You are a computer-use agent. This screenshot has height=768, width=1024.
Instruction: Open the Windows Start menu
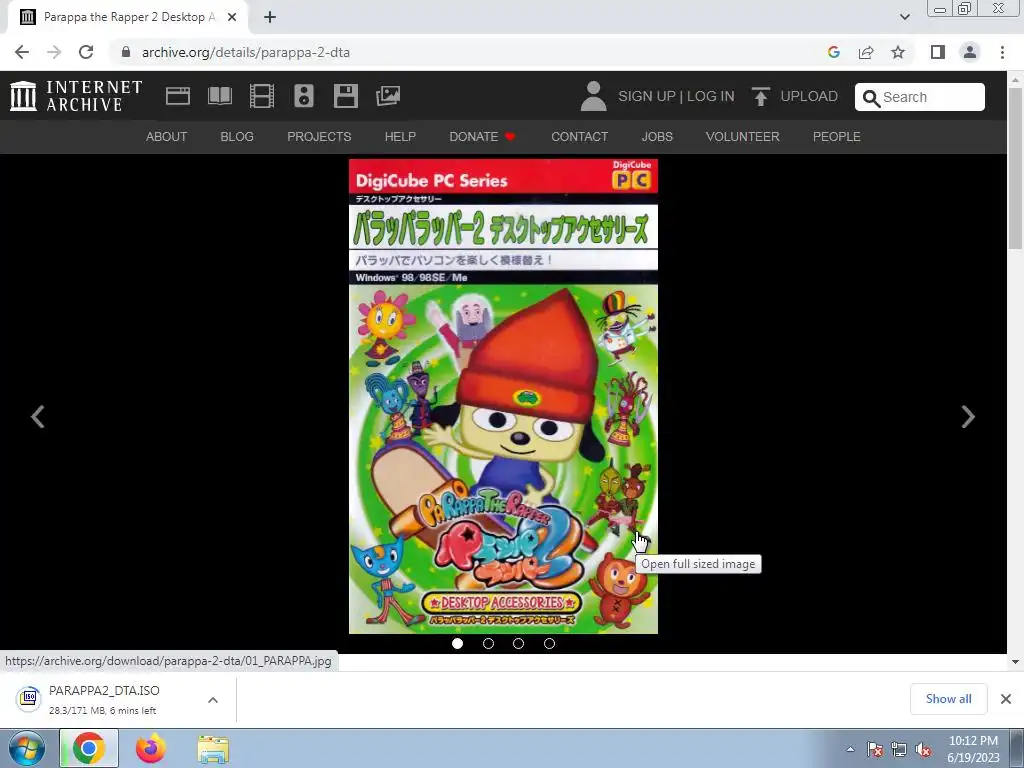tap(26, 748)
